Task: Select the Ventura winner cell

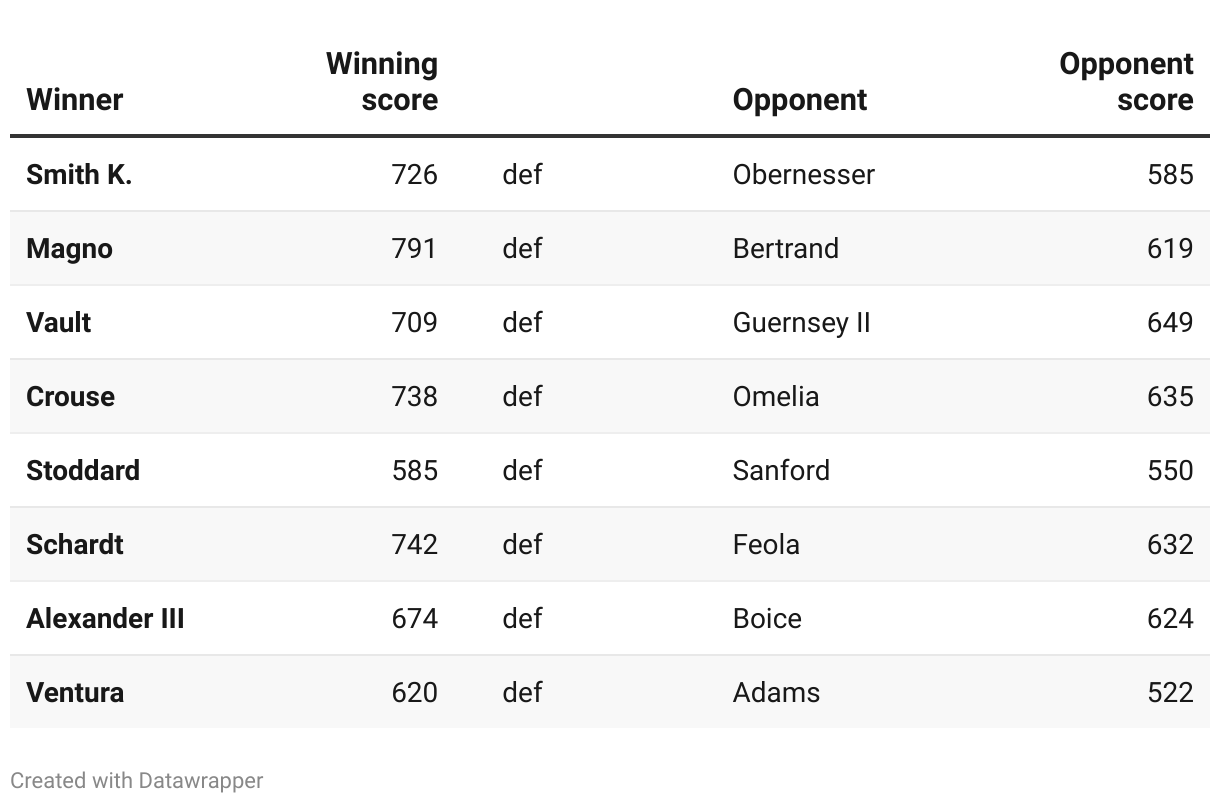Action: (x=75, y=693)
